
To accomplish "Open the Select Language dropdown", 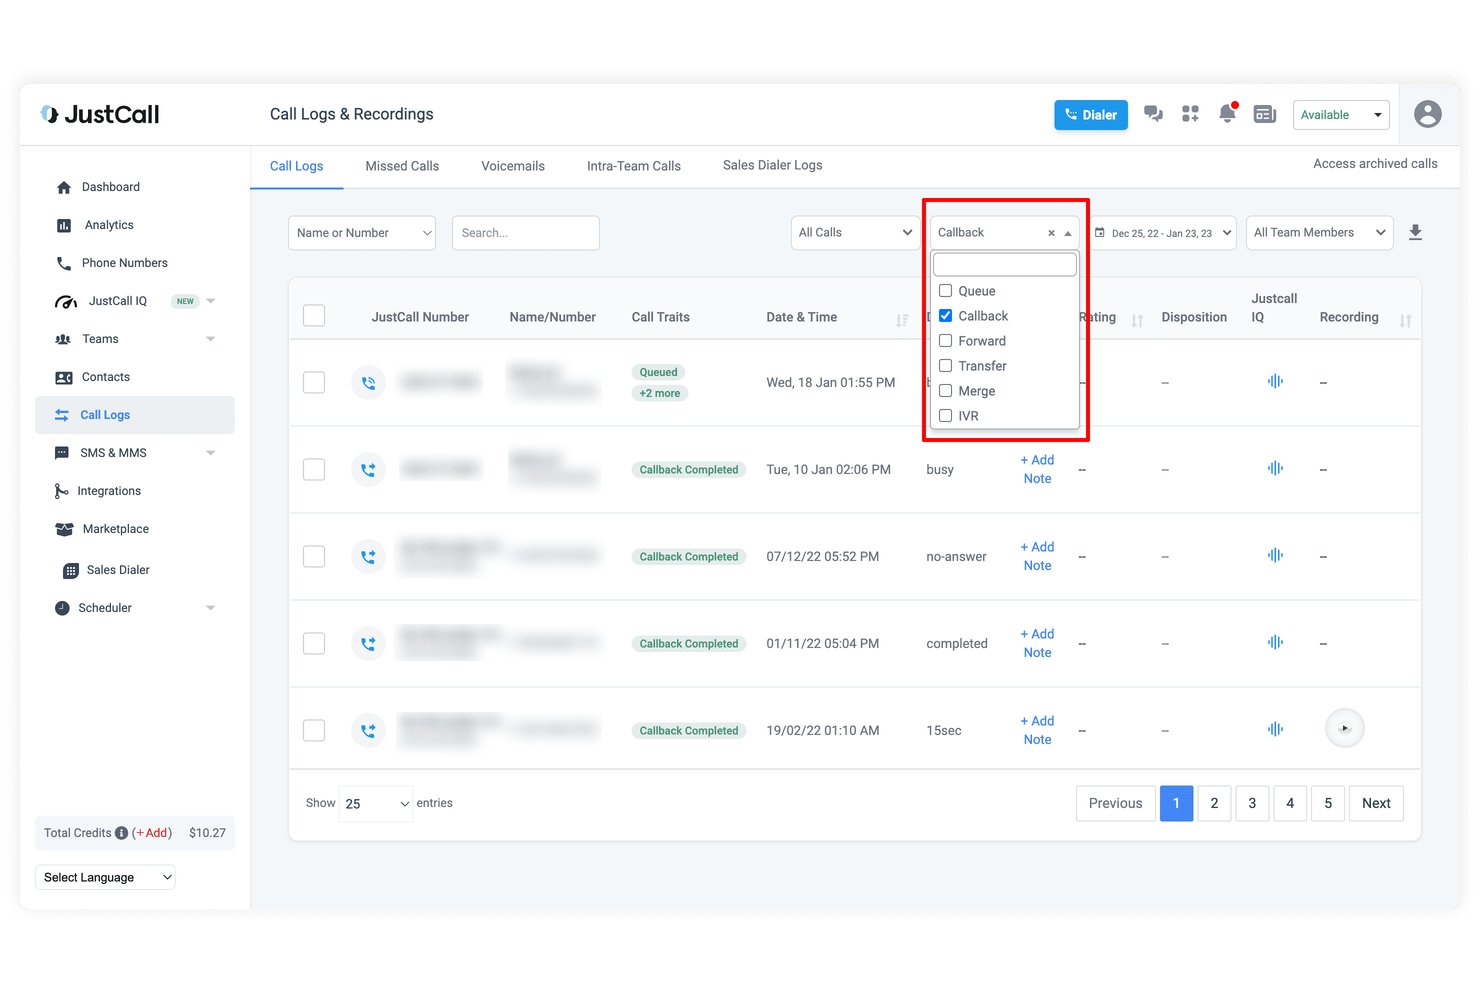I will coord(106,877).
